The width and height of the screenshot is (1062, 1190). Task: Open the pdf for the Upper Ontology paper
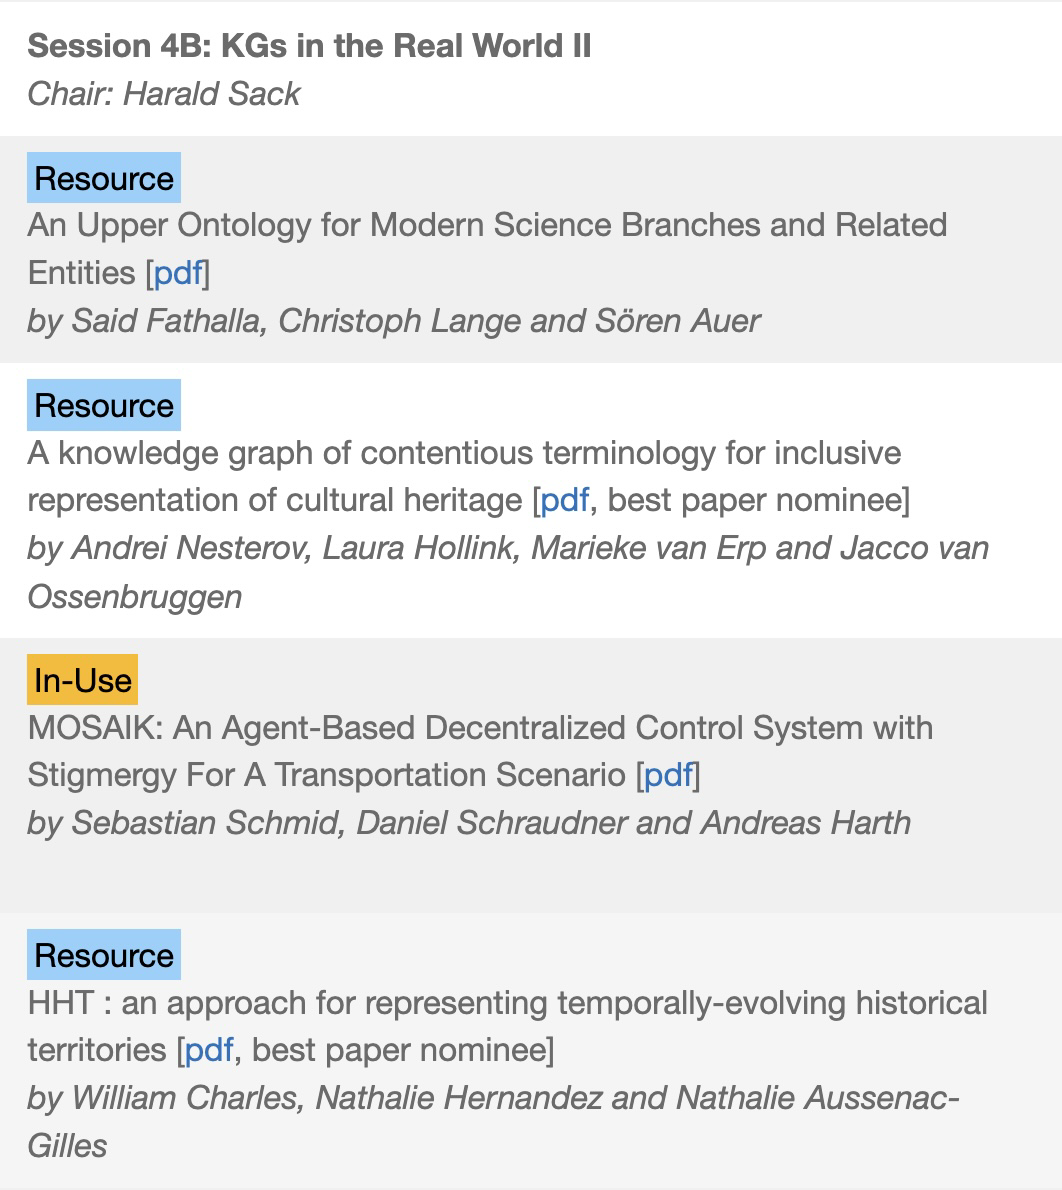178,273
